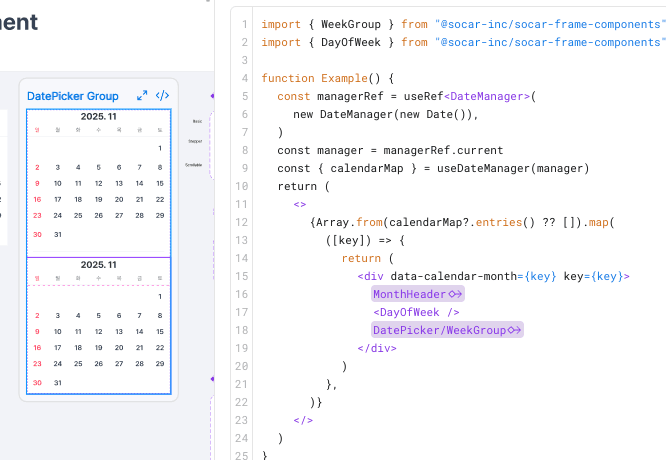Open the code view icon for DatePicker Group
The width and height of the screenshot is (666, 460).
tap(162, 96)
